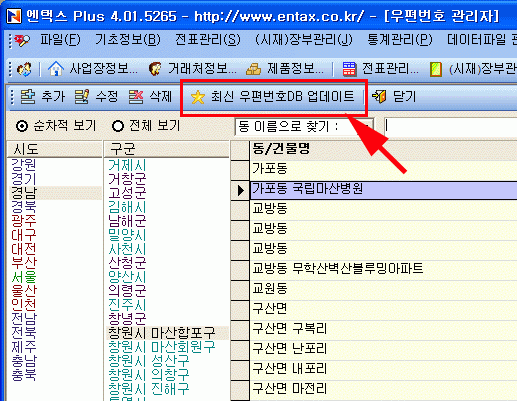517x401 pixels.
Task: Select the 전체 보기 radio button
Action: click(x=118, y=126)
